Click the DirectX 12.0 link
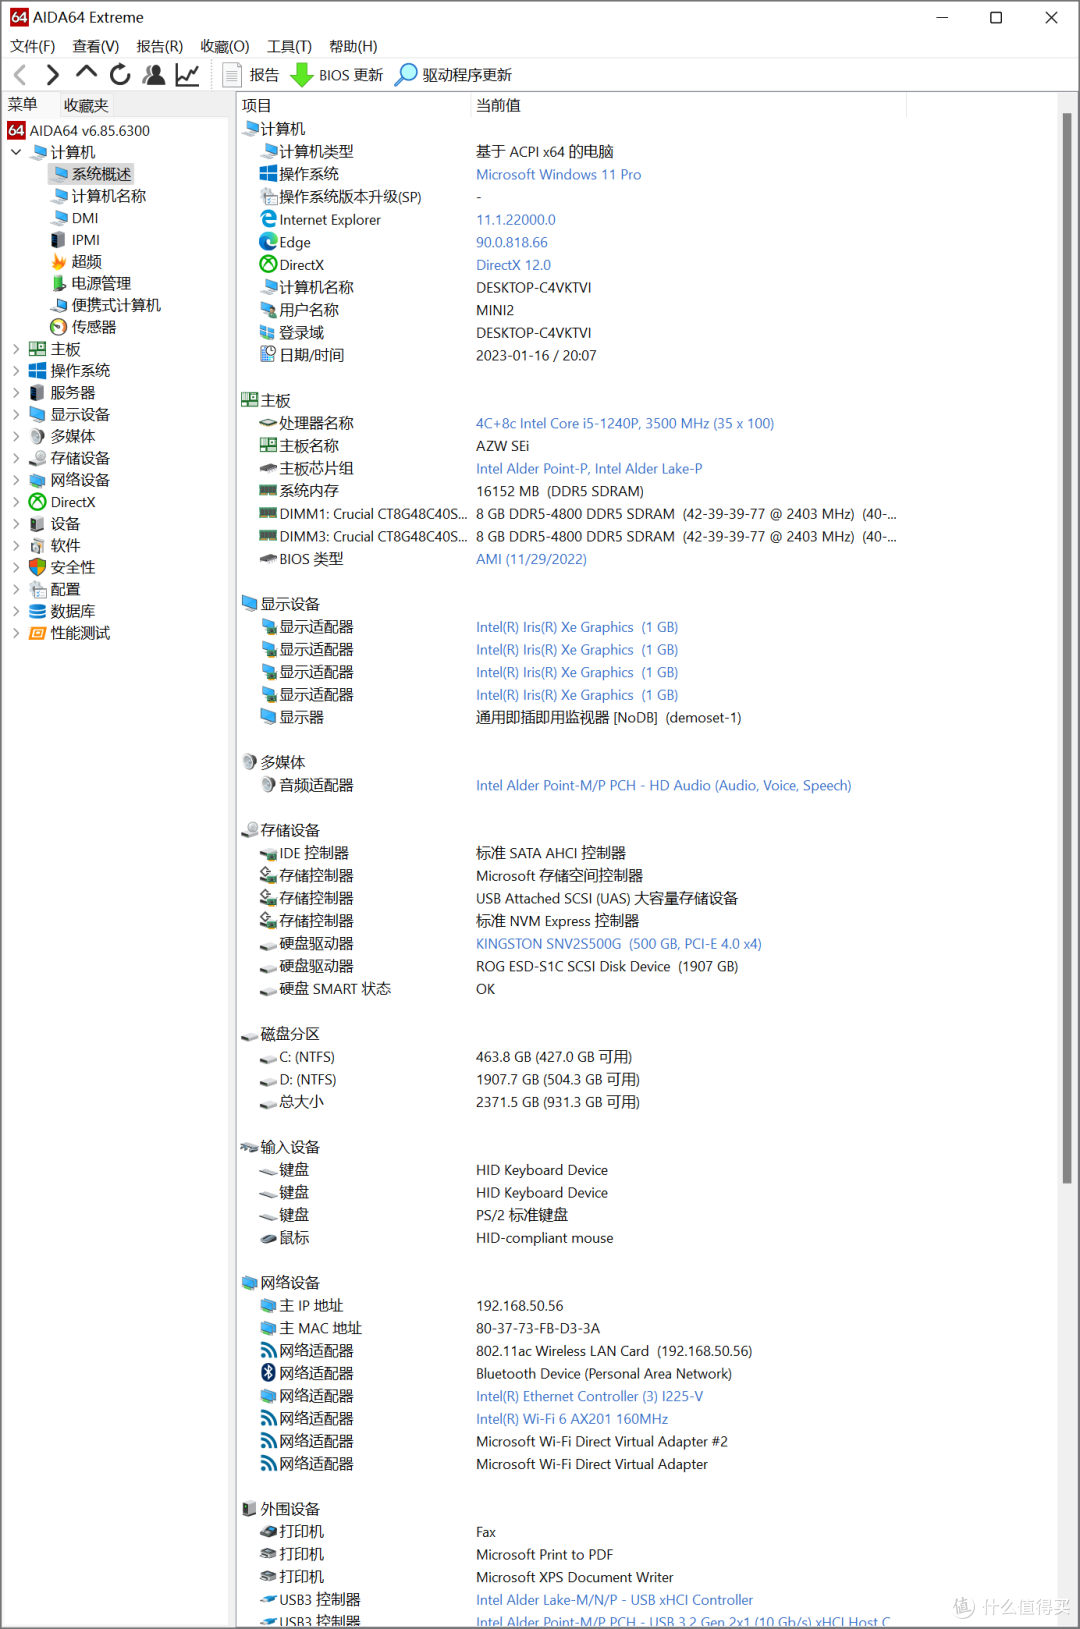The height and width of the screenshot is (1629, 1080). pyautogui.click(x=513, y=265)
